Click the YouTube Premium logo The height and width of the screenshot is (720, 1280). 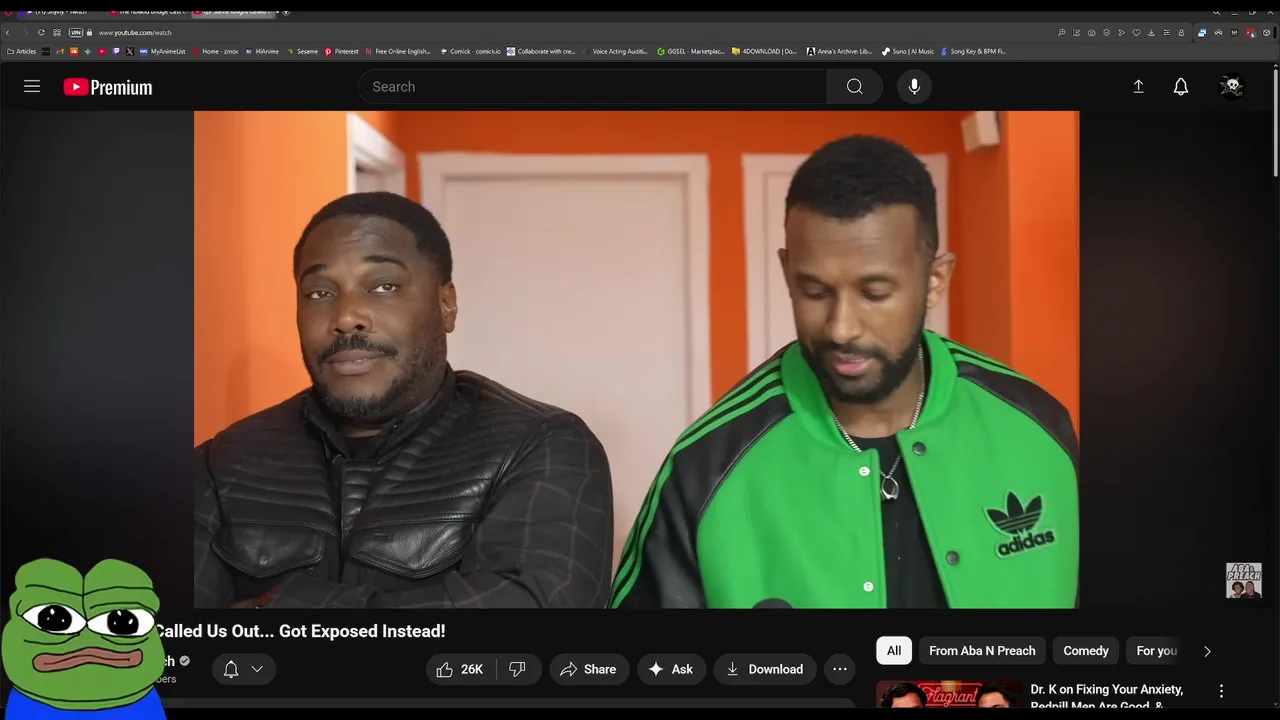[108, 87]
